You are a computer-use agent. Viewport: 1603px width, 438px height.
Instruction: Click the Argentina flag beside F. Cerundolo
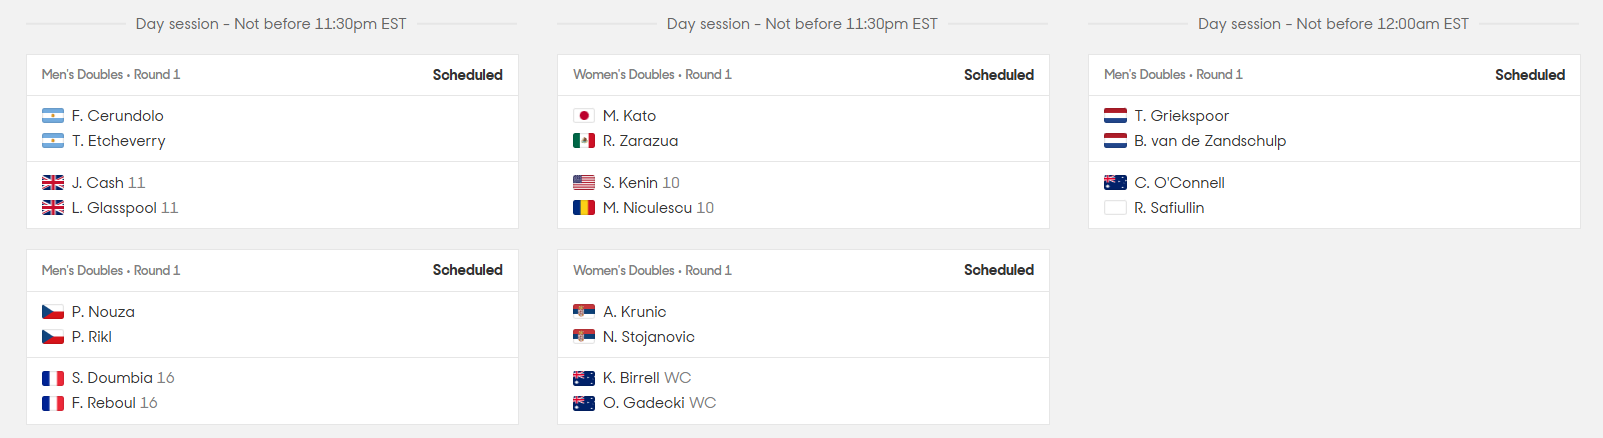pos(53,116)
